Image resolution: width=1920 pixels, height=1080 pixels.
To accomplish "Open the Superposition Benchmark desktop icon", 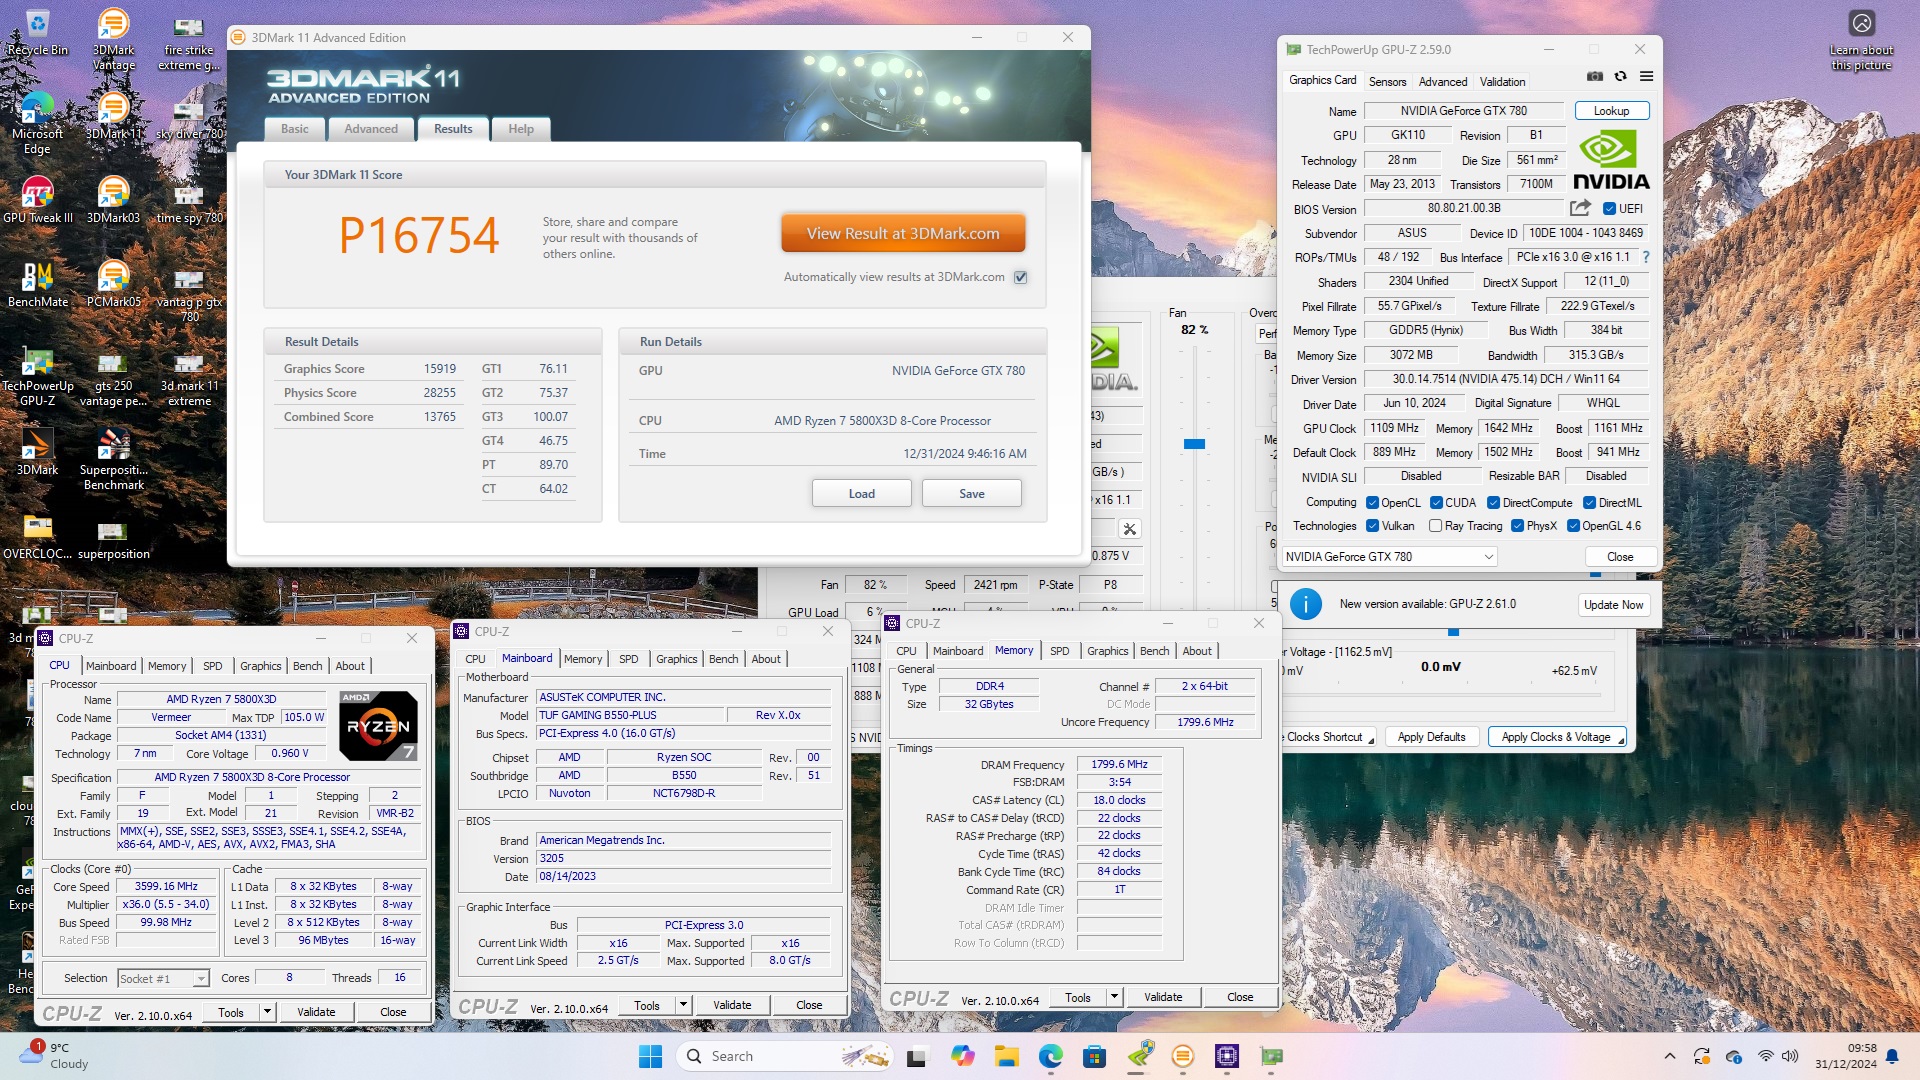I will 113,460.
